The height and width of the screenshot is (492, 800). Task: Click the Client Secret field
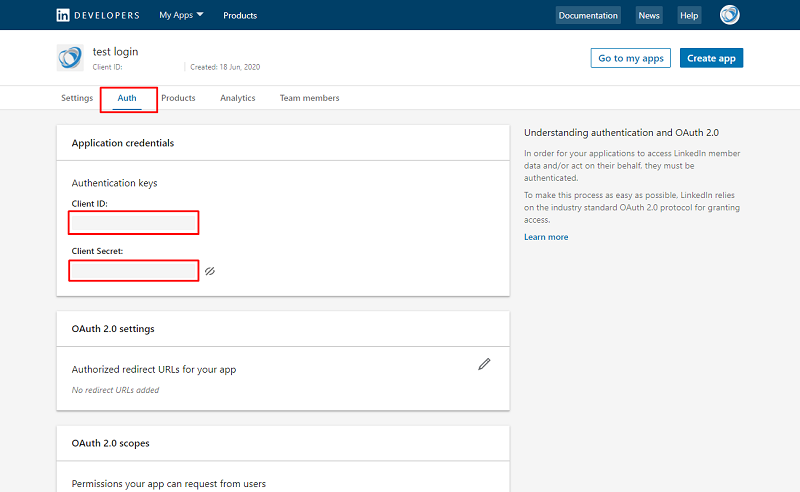click(x=134, y=271)
